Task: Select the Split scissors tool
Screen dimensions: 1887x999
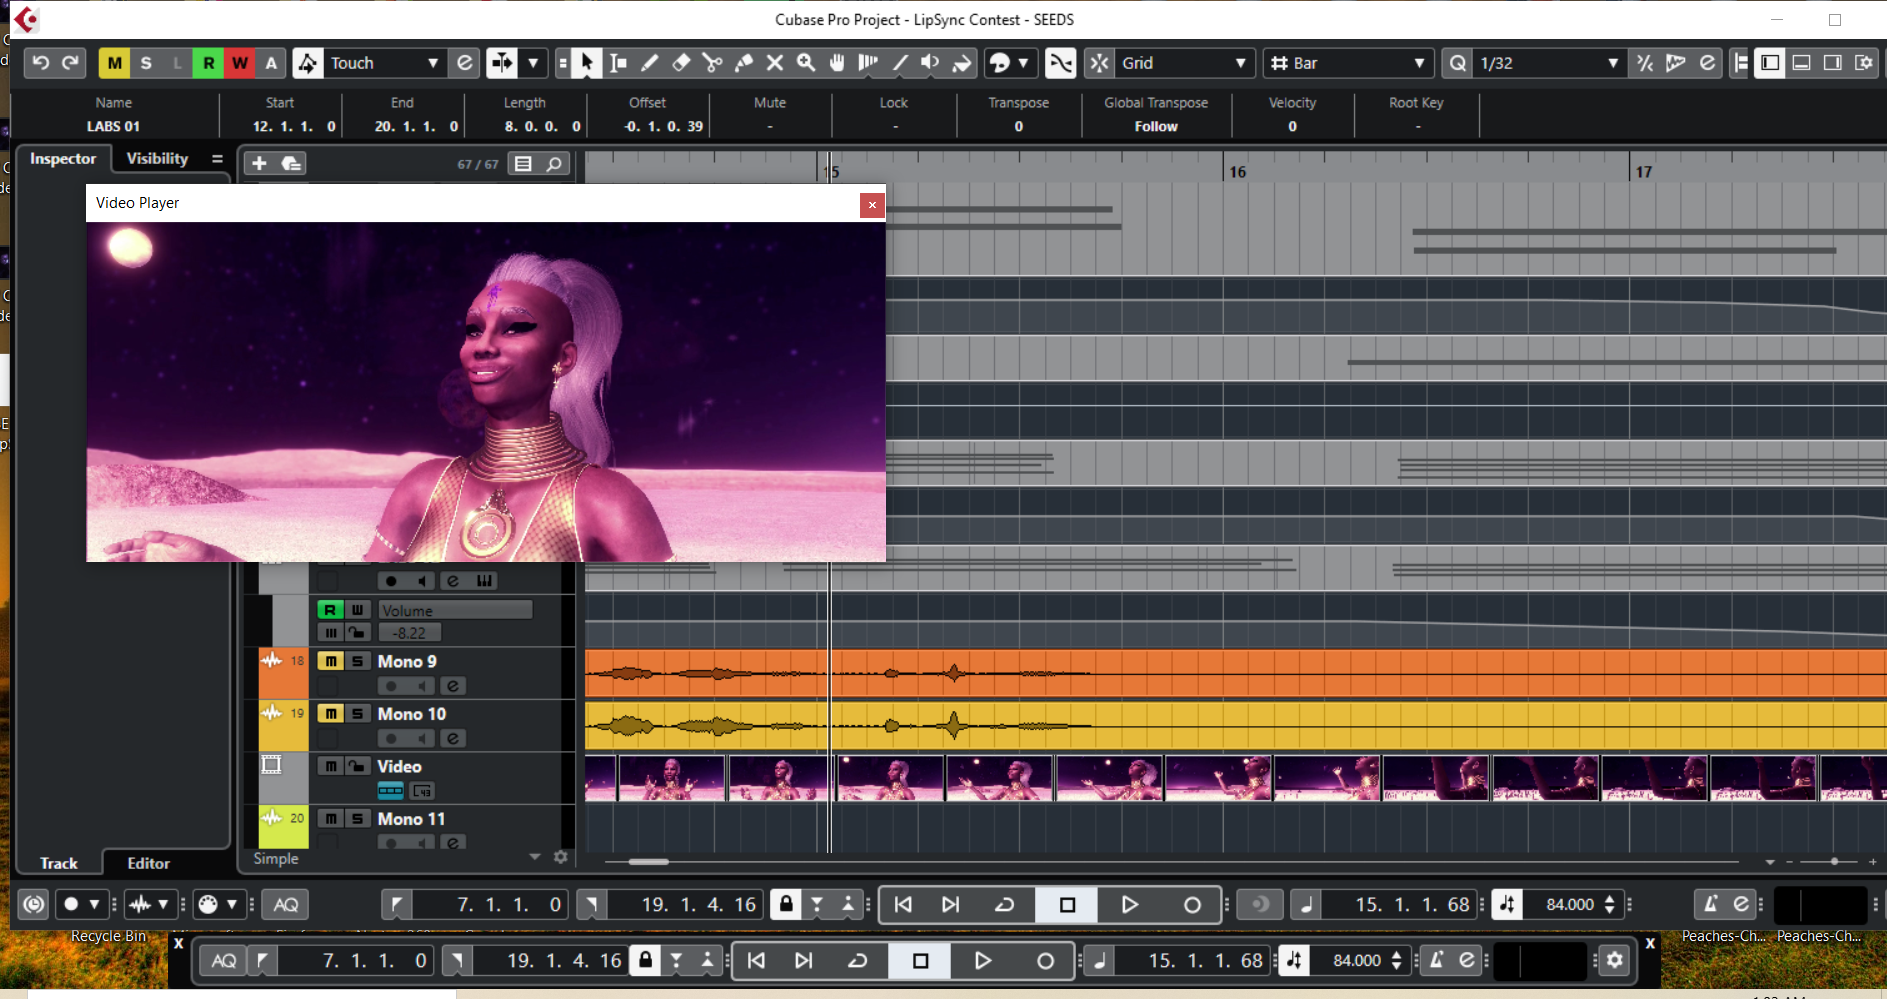Action: coord(712,63)
